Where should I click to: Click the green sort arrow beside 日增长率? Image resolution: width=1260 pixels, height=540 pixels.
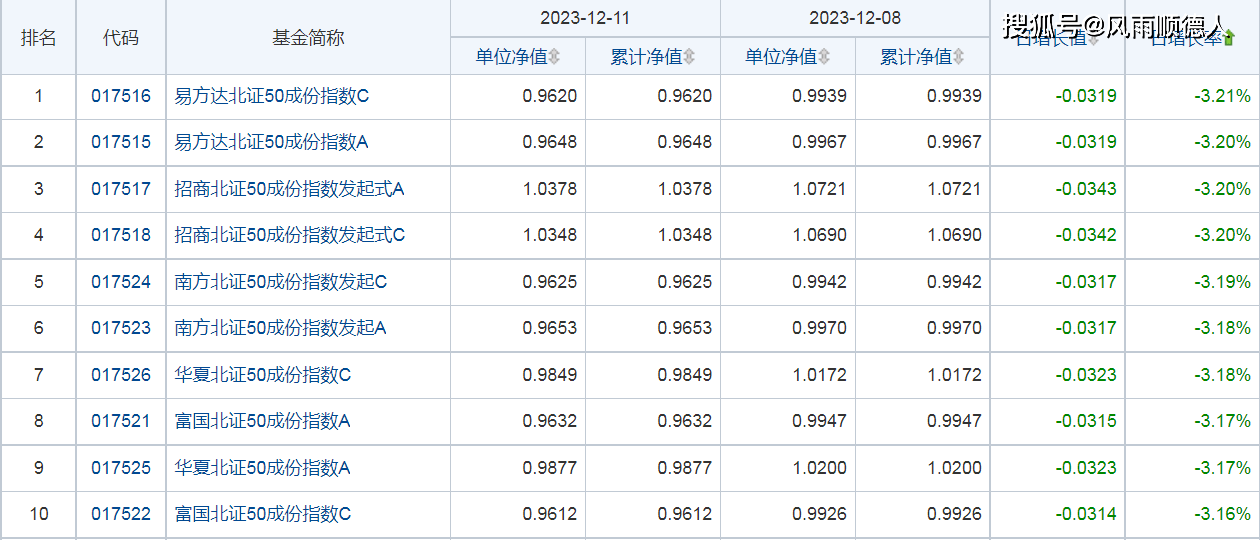tap(1229, 38)
